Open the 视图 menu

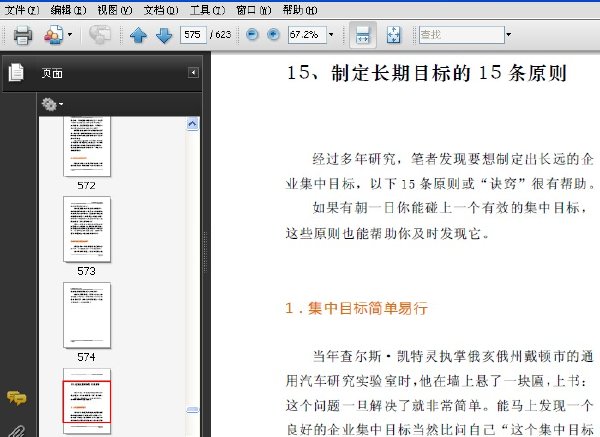click(x=115, y=10)
